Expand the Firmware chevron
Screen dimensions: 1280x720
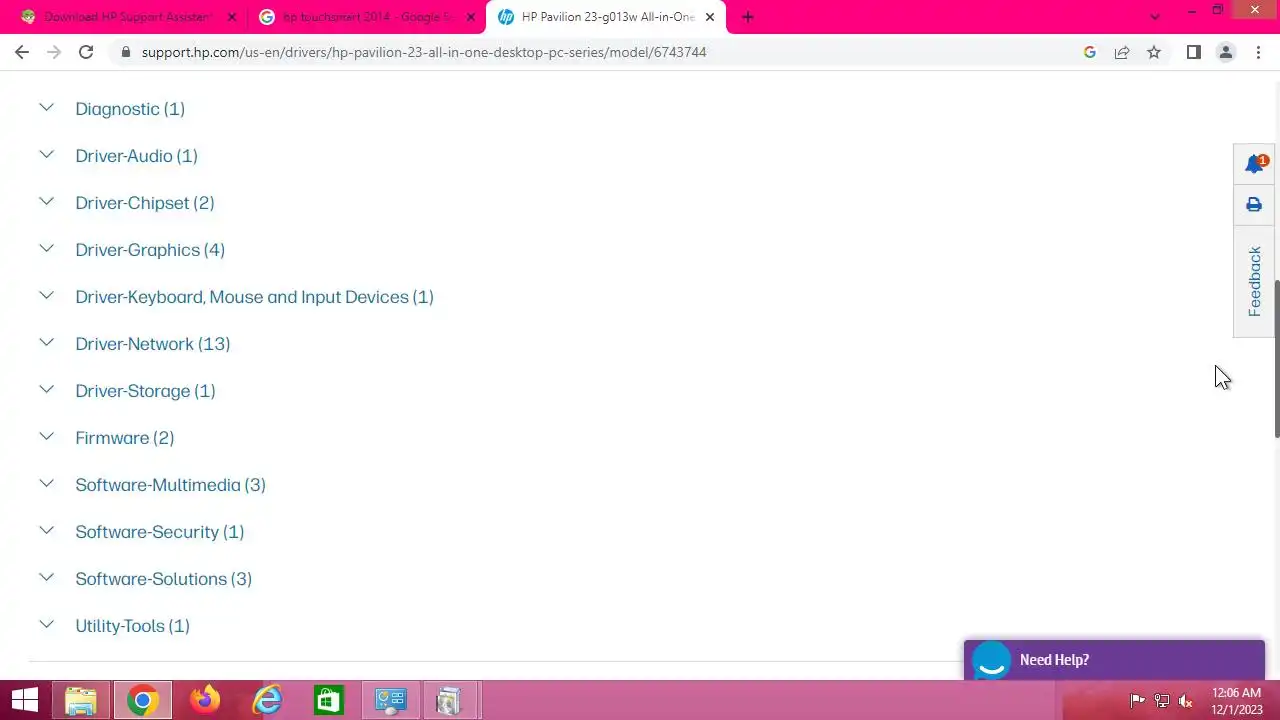tap(46, 436)
